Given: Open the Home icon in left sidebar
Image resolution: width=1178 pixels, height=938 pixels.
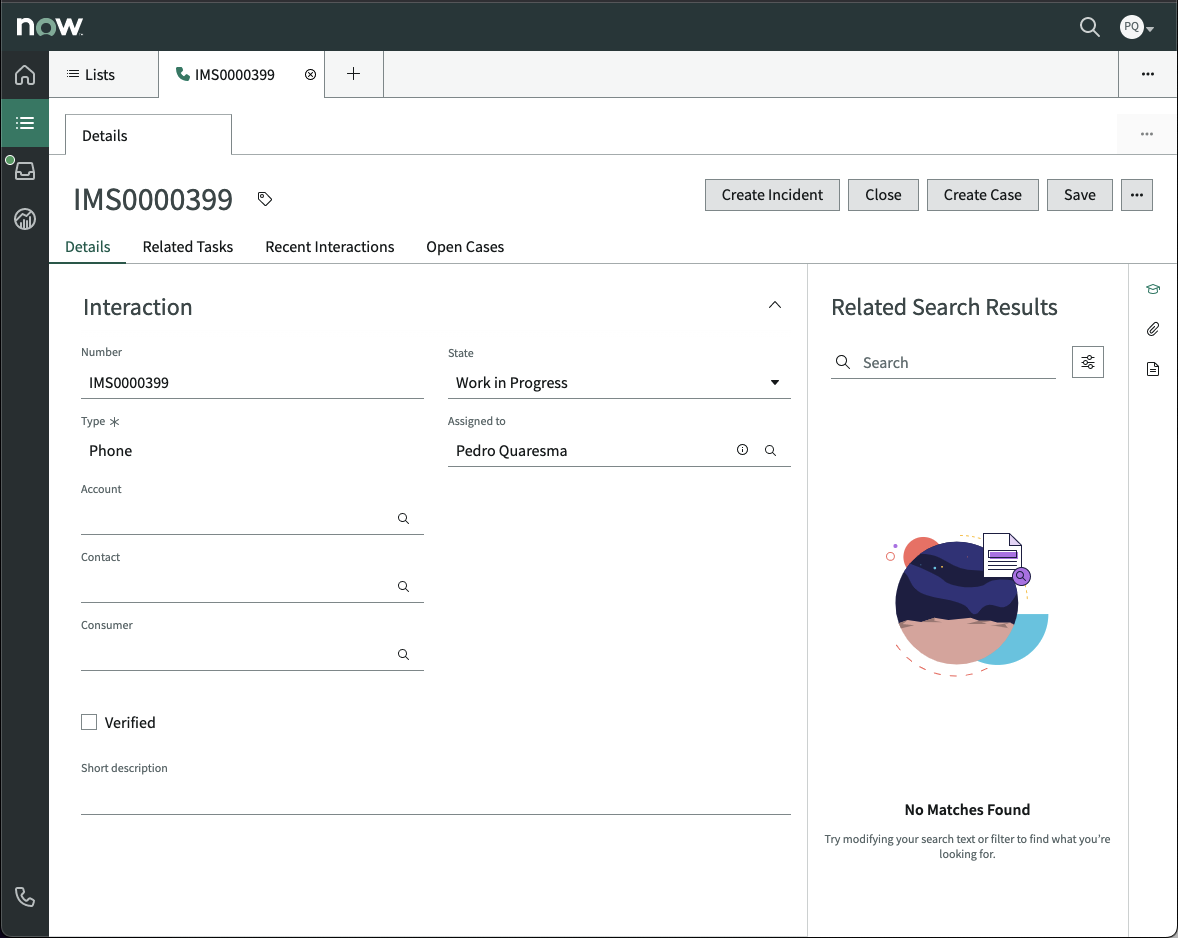Looking at the screenshot, I should (24, 75).
